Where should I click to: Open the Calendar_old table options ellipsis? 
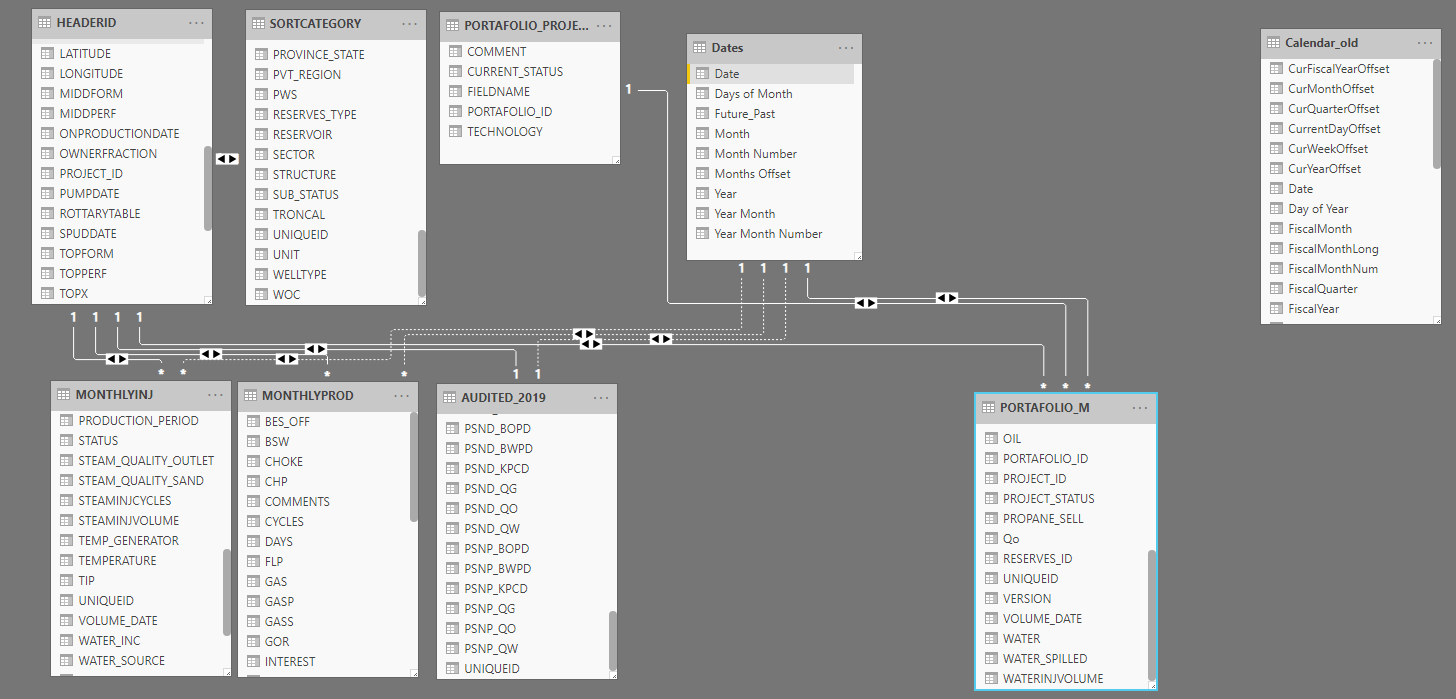point(1425,43)
